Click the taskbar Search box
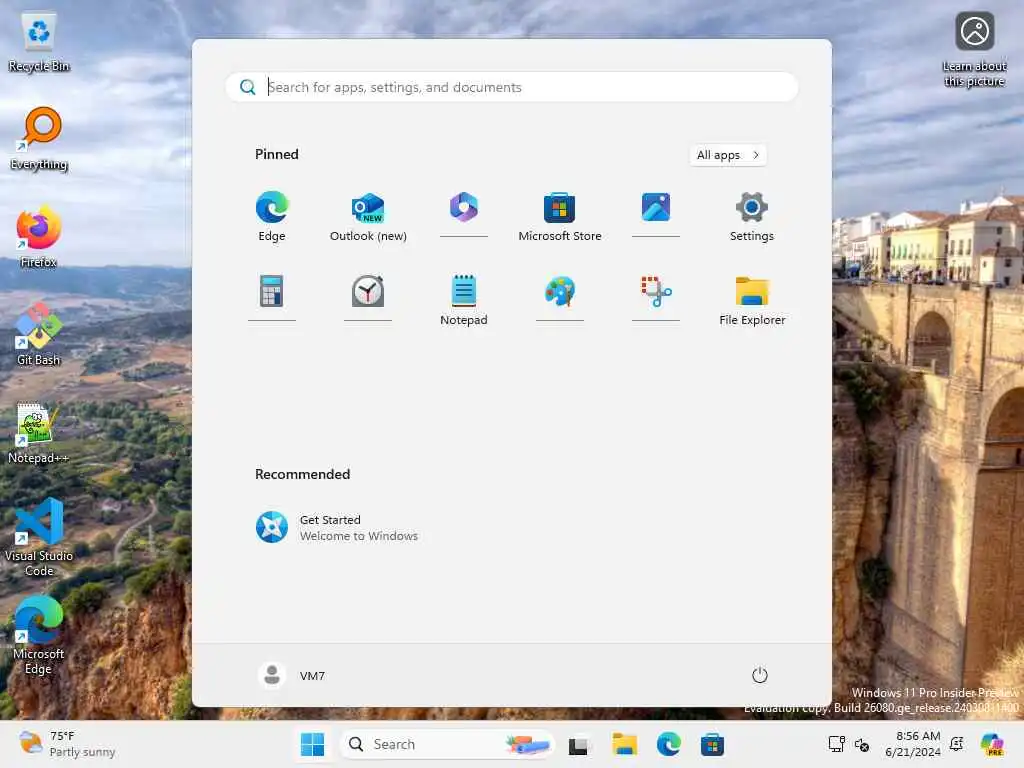This screenshot has height=768, width=1024. [447, 744]
